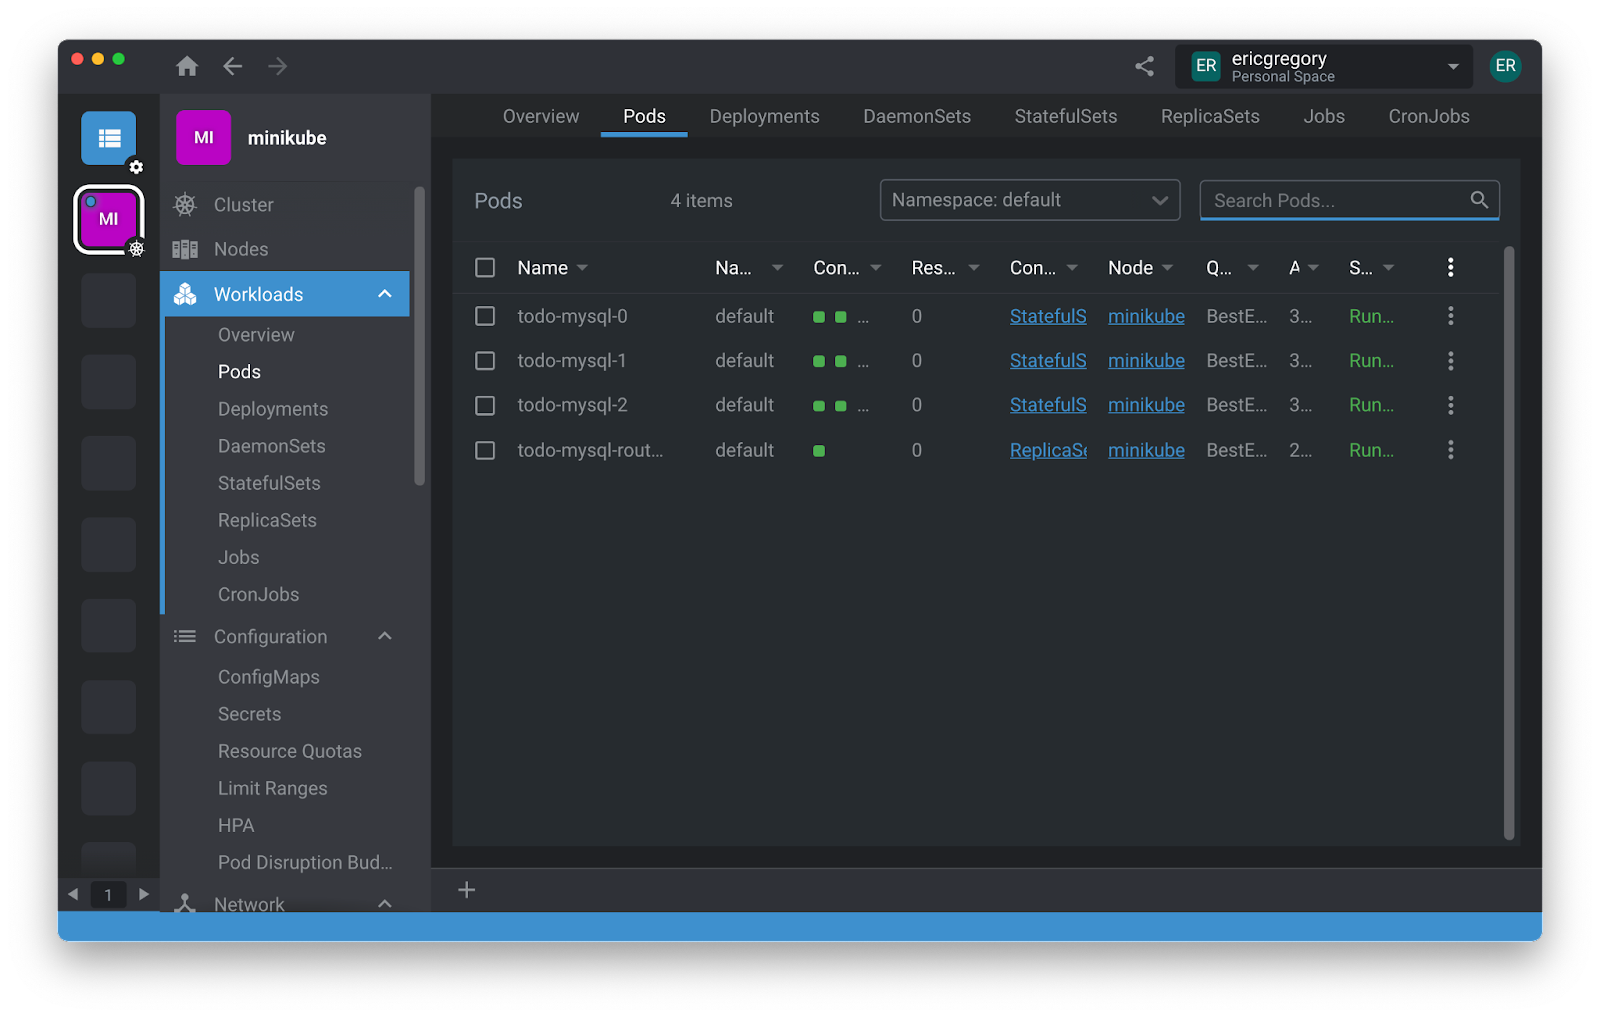Open the column options menu in the table header
Viewport: 1600px width, 1017px height.
click(x=1450, y=267)
